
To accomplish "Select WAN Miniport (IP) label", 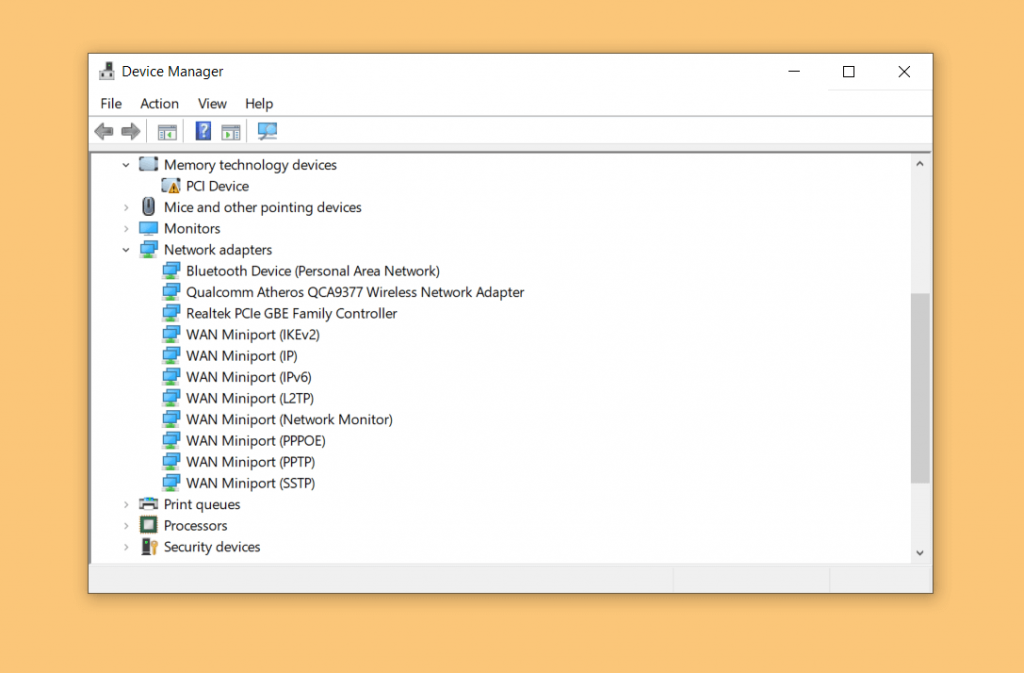I will point(242,356).
